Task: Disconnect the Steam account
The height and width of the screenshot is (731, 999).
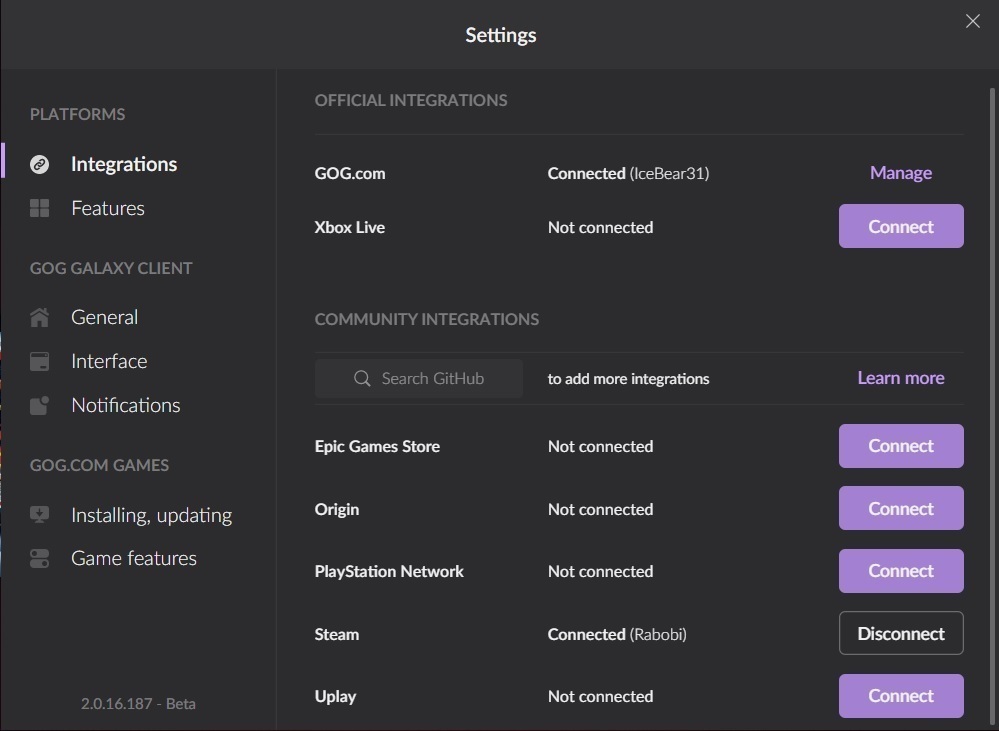Action: tap(900, 633)
